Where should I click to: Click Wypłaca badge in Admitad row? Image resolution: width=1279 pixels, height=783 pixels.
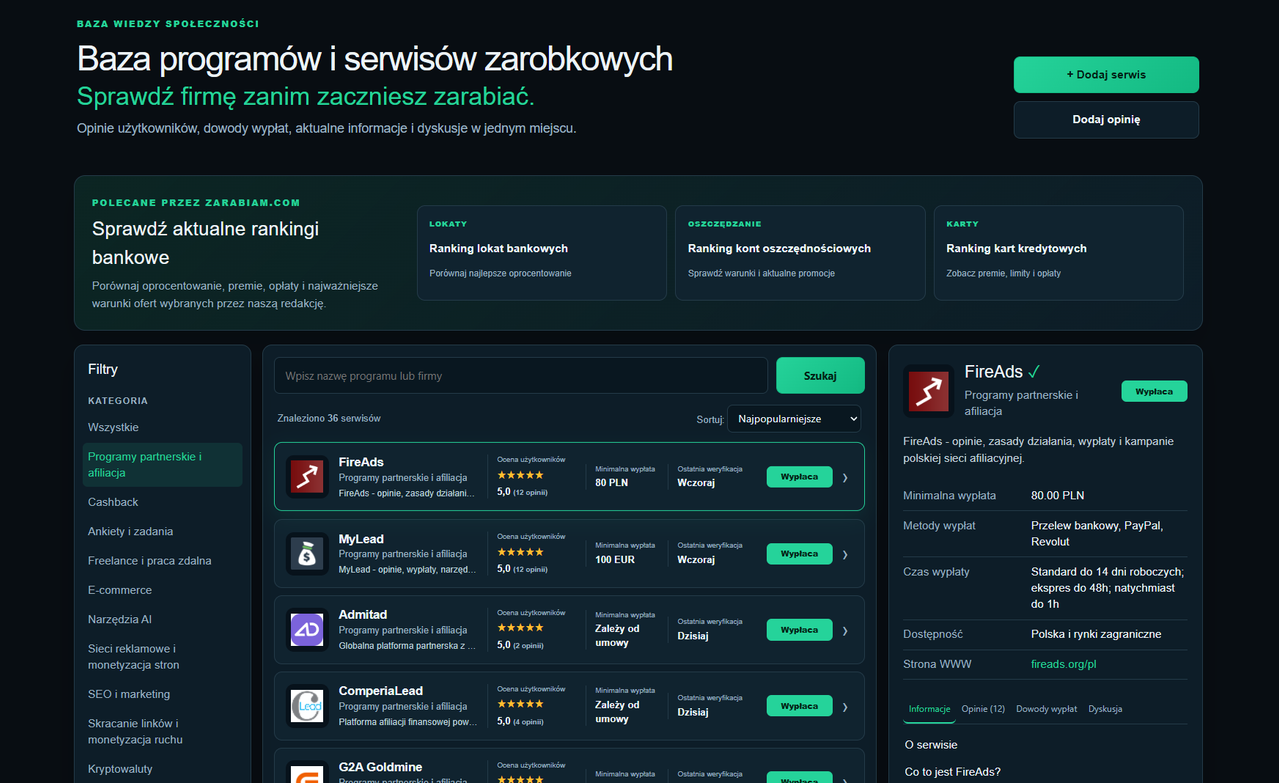[x=799, y=630]
